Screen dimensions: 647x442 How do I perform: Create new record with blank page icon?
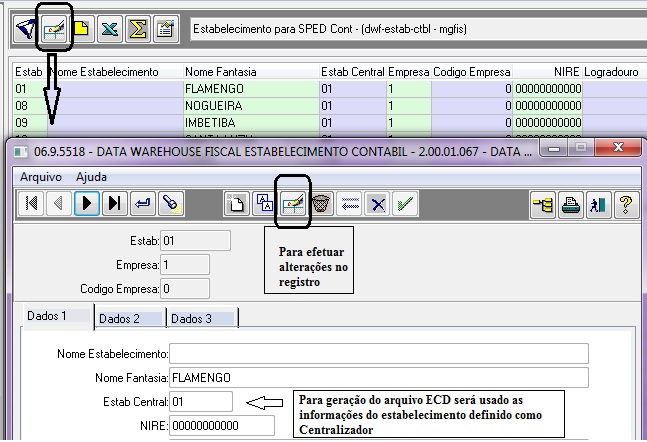[236, 203]
